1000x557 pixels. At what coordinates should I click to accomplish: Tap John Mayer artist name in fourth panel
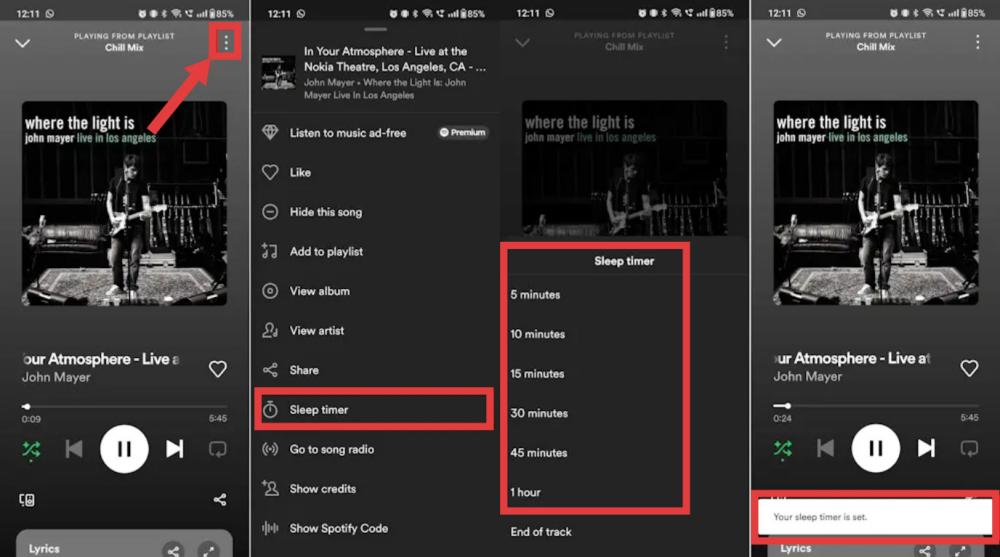pyautogui.click(x=808, y=376)
